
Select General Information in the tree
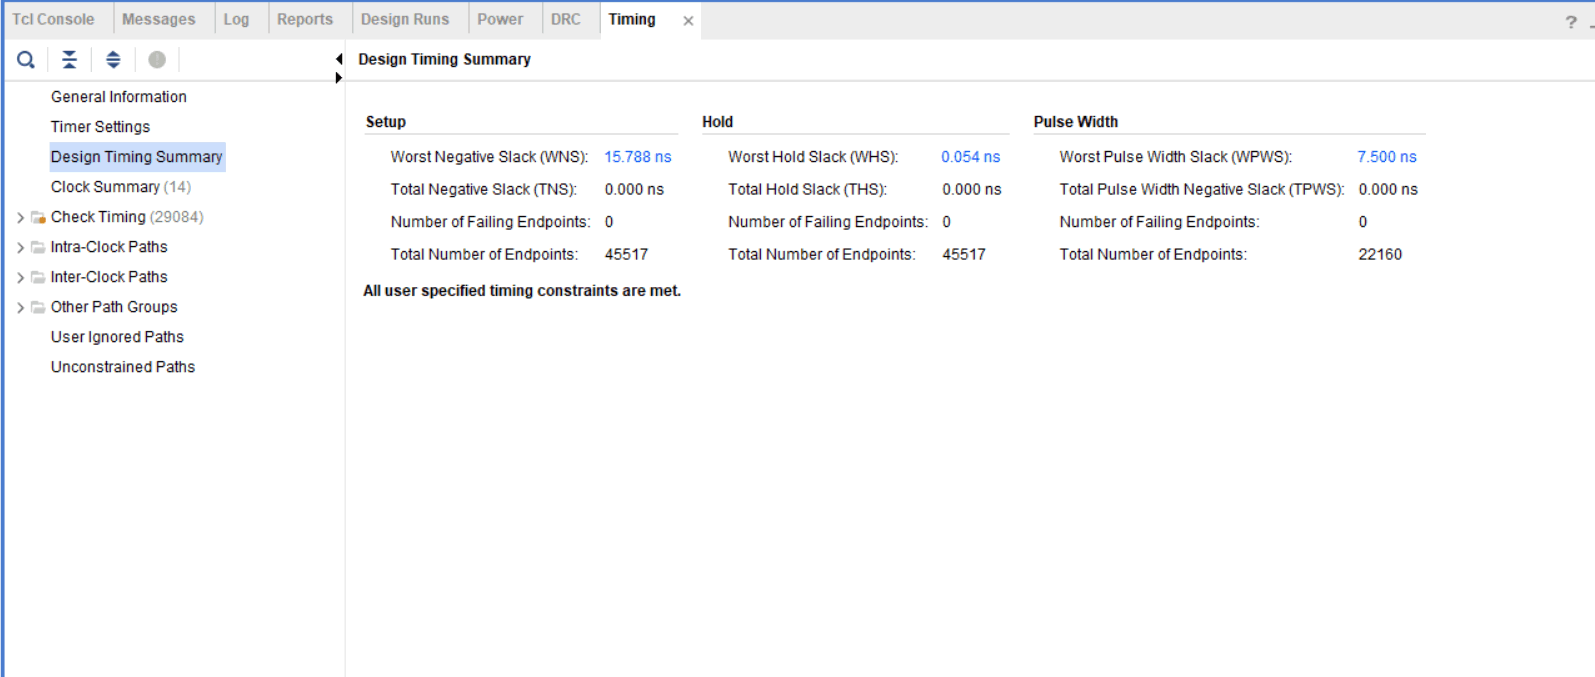click(119, 97)
